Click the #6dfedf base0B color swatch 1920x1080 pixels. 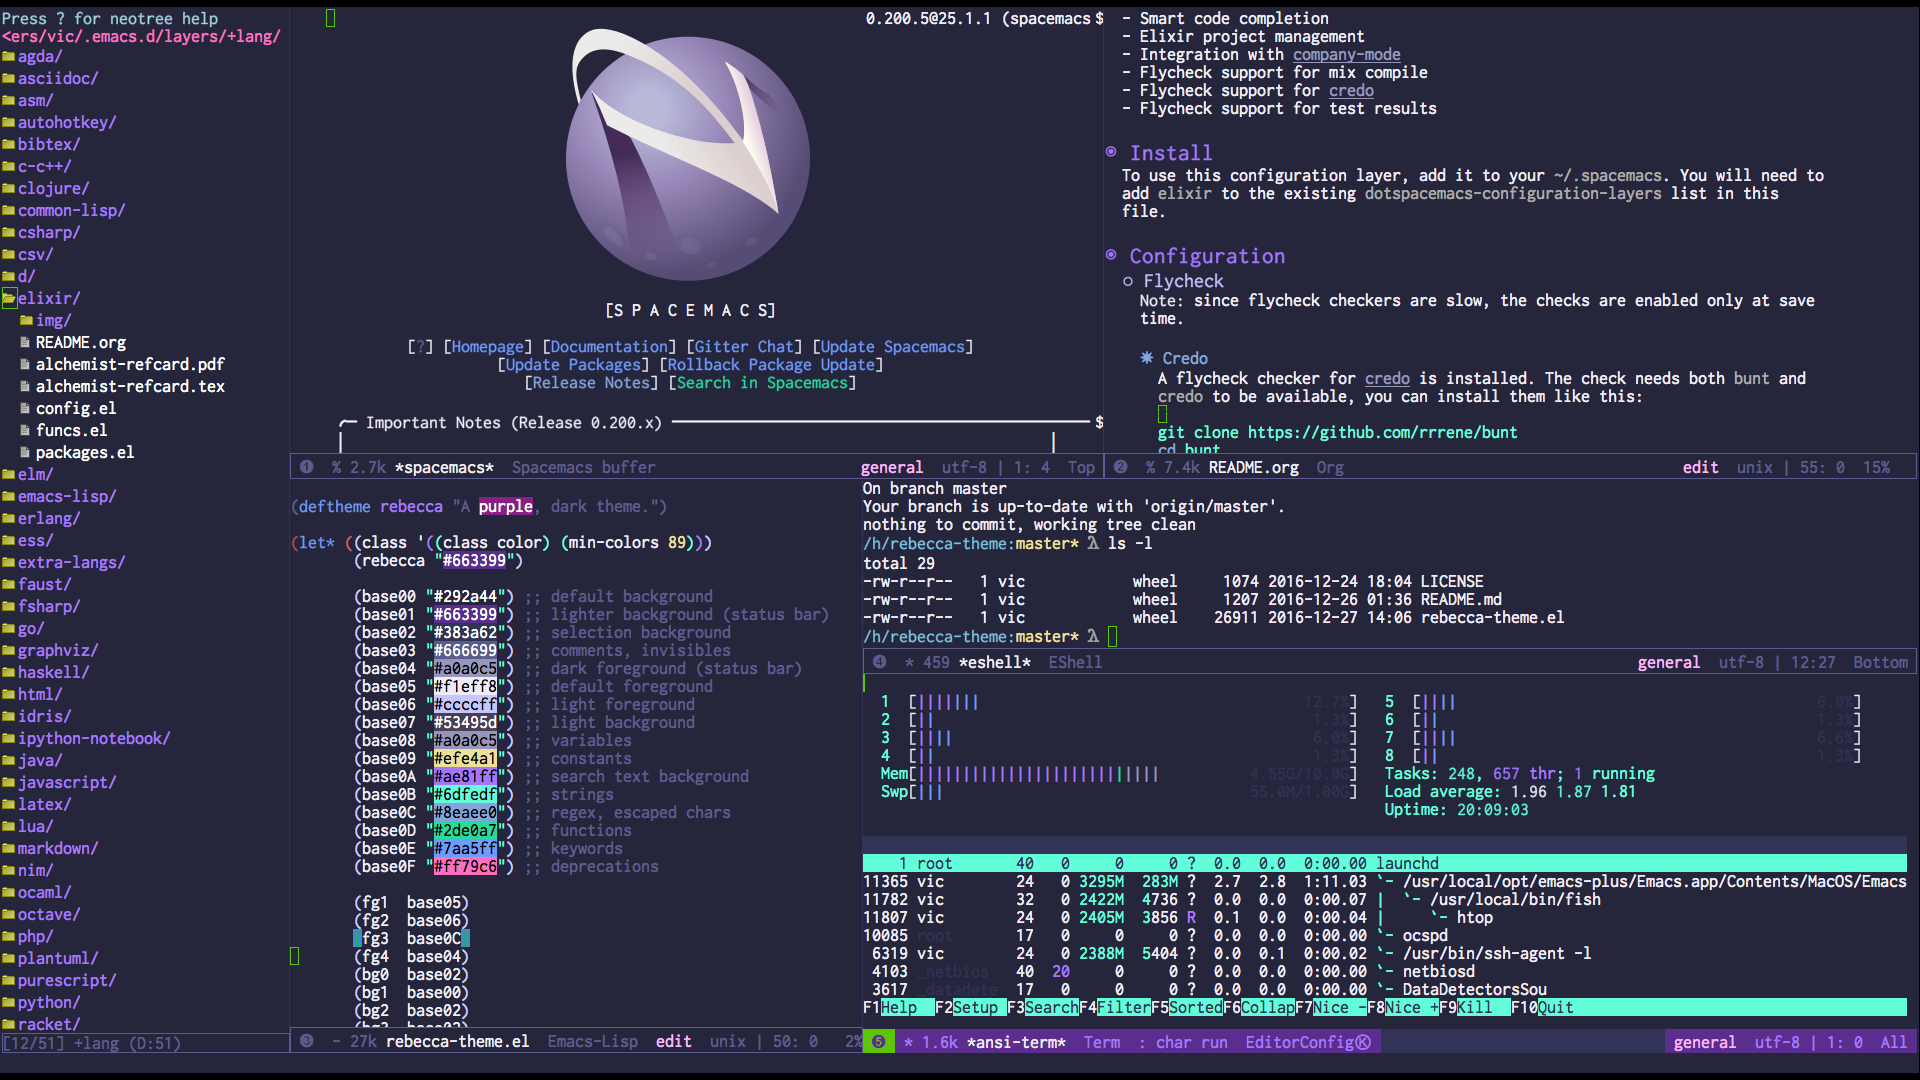(x=465, y=795)
